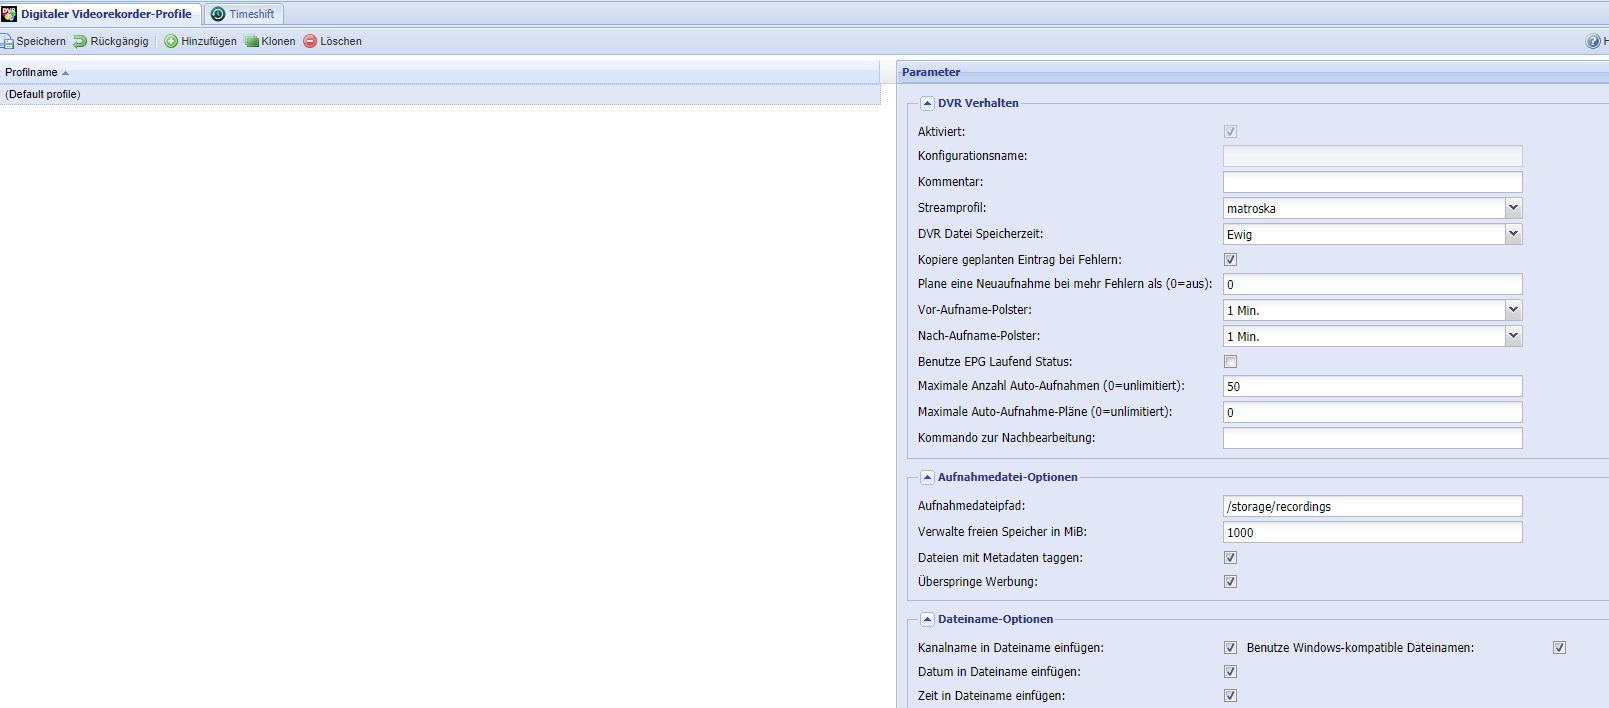Select the (Default profile) row
1609x708 pixels.
click(440, 94)
